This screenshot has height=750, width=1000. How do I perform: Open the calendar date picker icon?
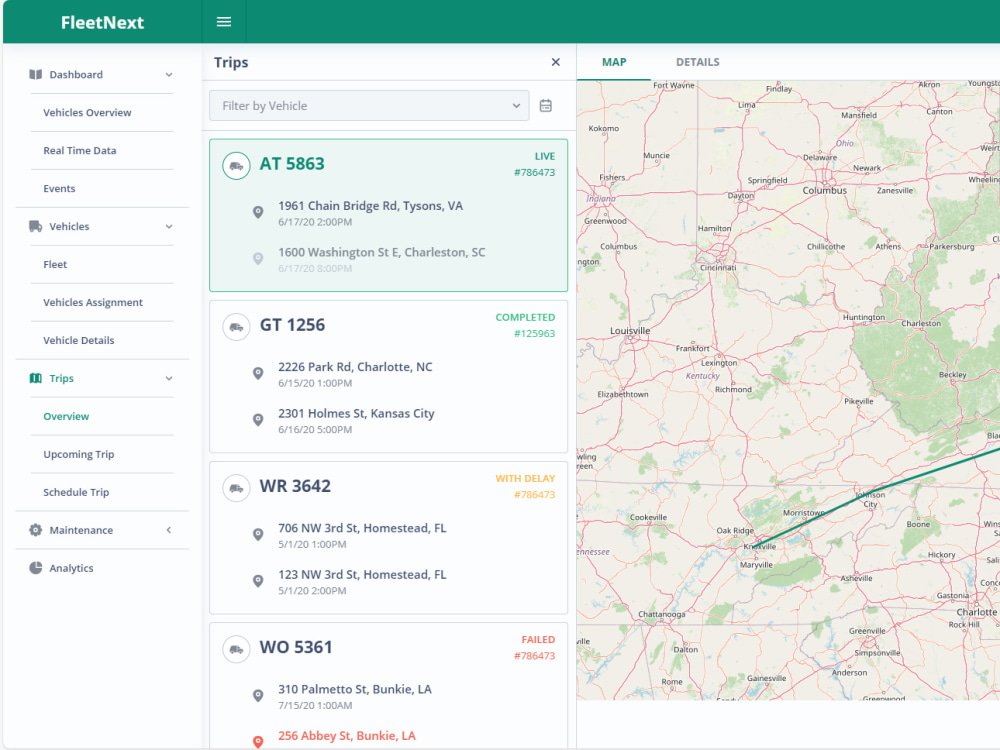(546, 106)
